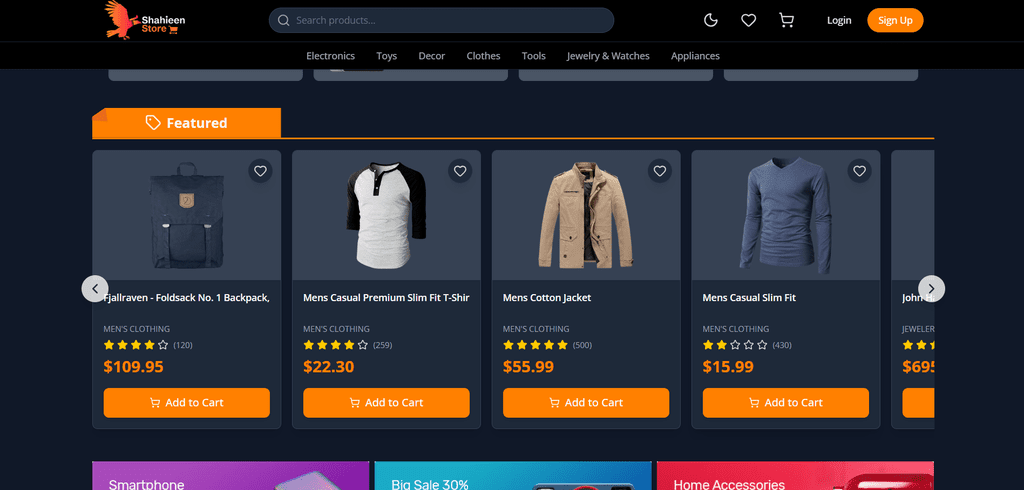This screenshot has height=490, width=1024.
Task: Open the Electronics category
Action: point(330,56)
